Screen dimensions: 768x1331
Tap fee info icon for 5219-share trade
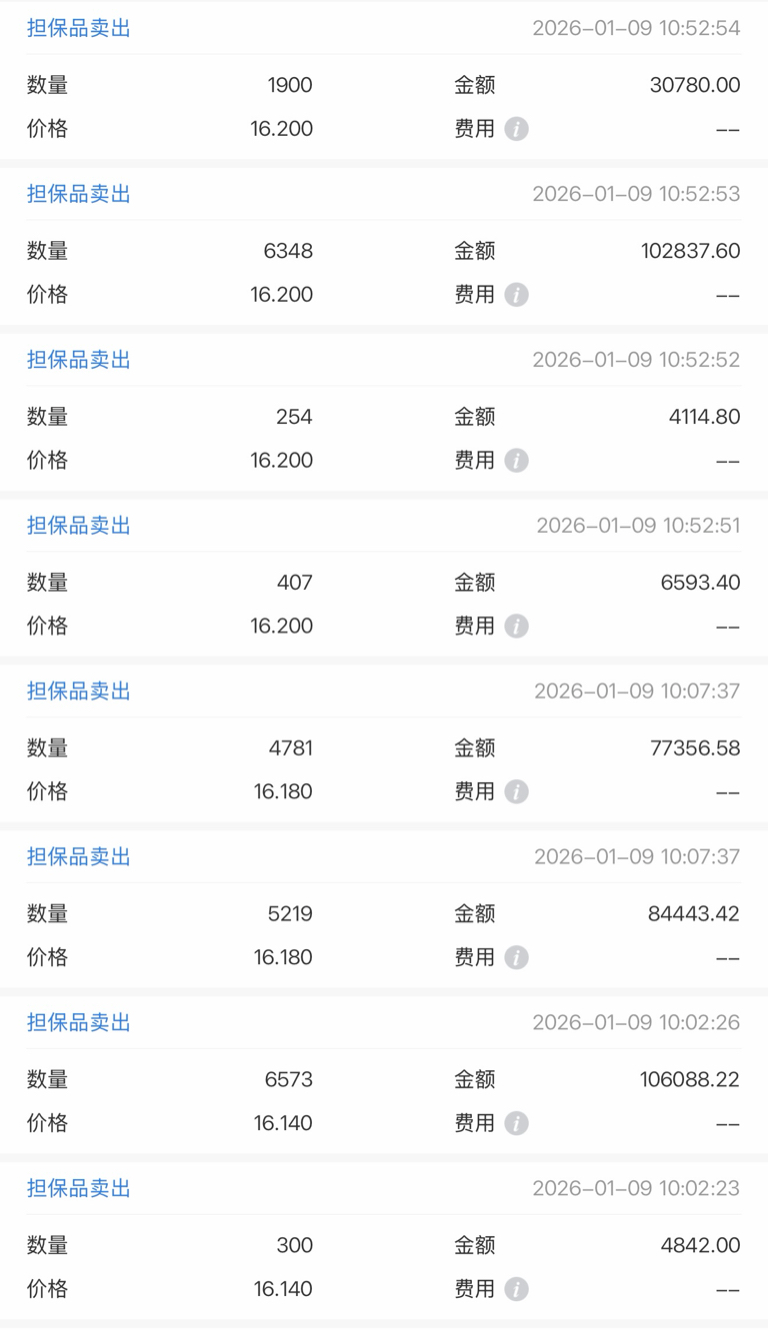[516, 957]
